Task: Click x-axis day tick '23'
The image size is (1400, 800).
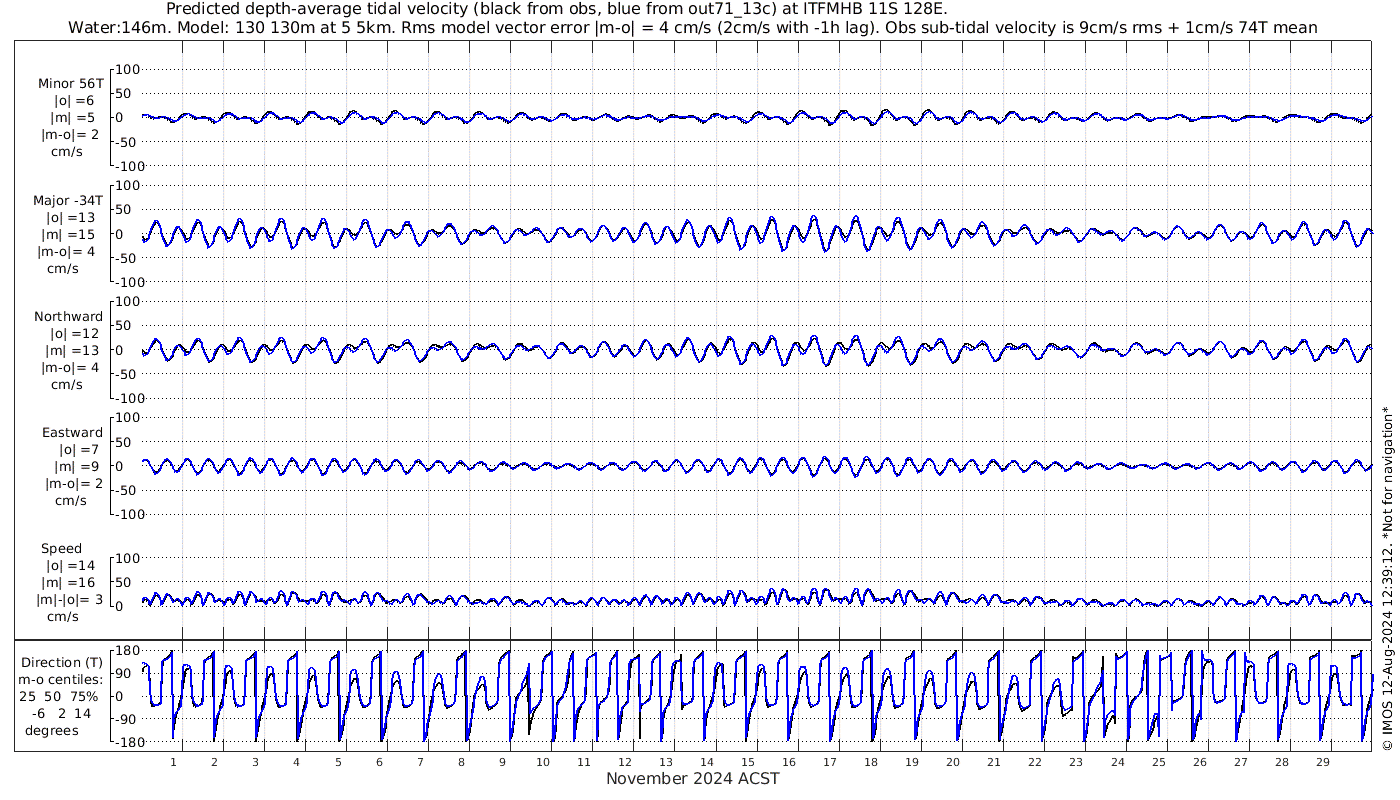Action: pos(1076,762)
